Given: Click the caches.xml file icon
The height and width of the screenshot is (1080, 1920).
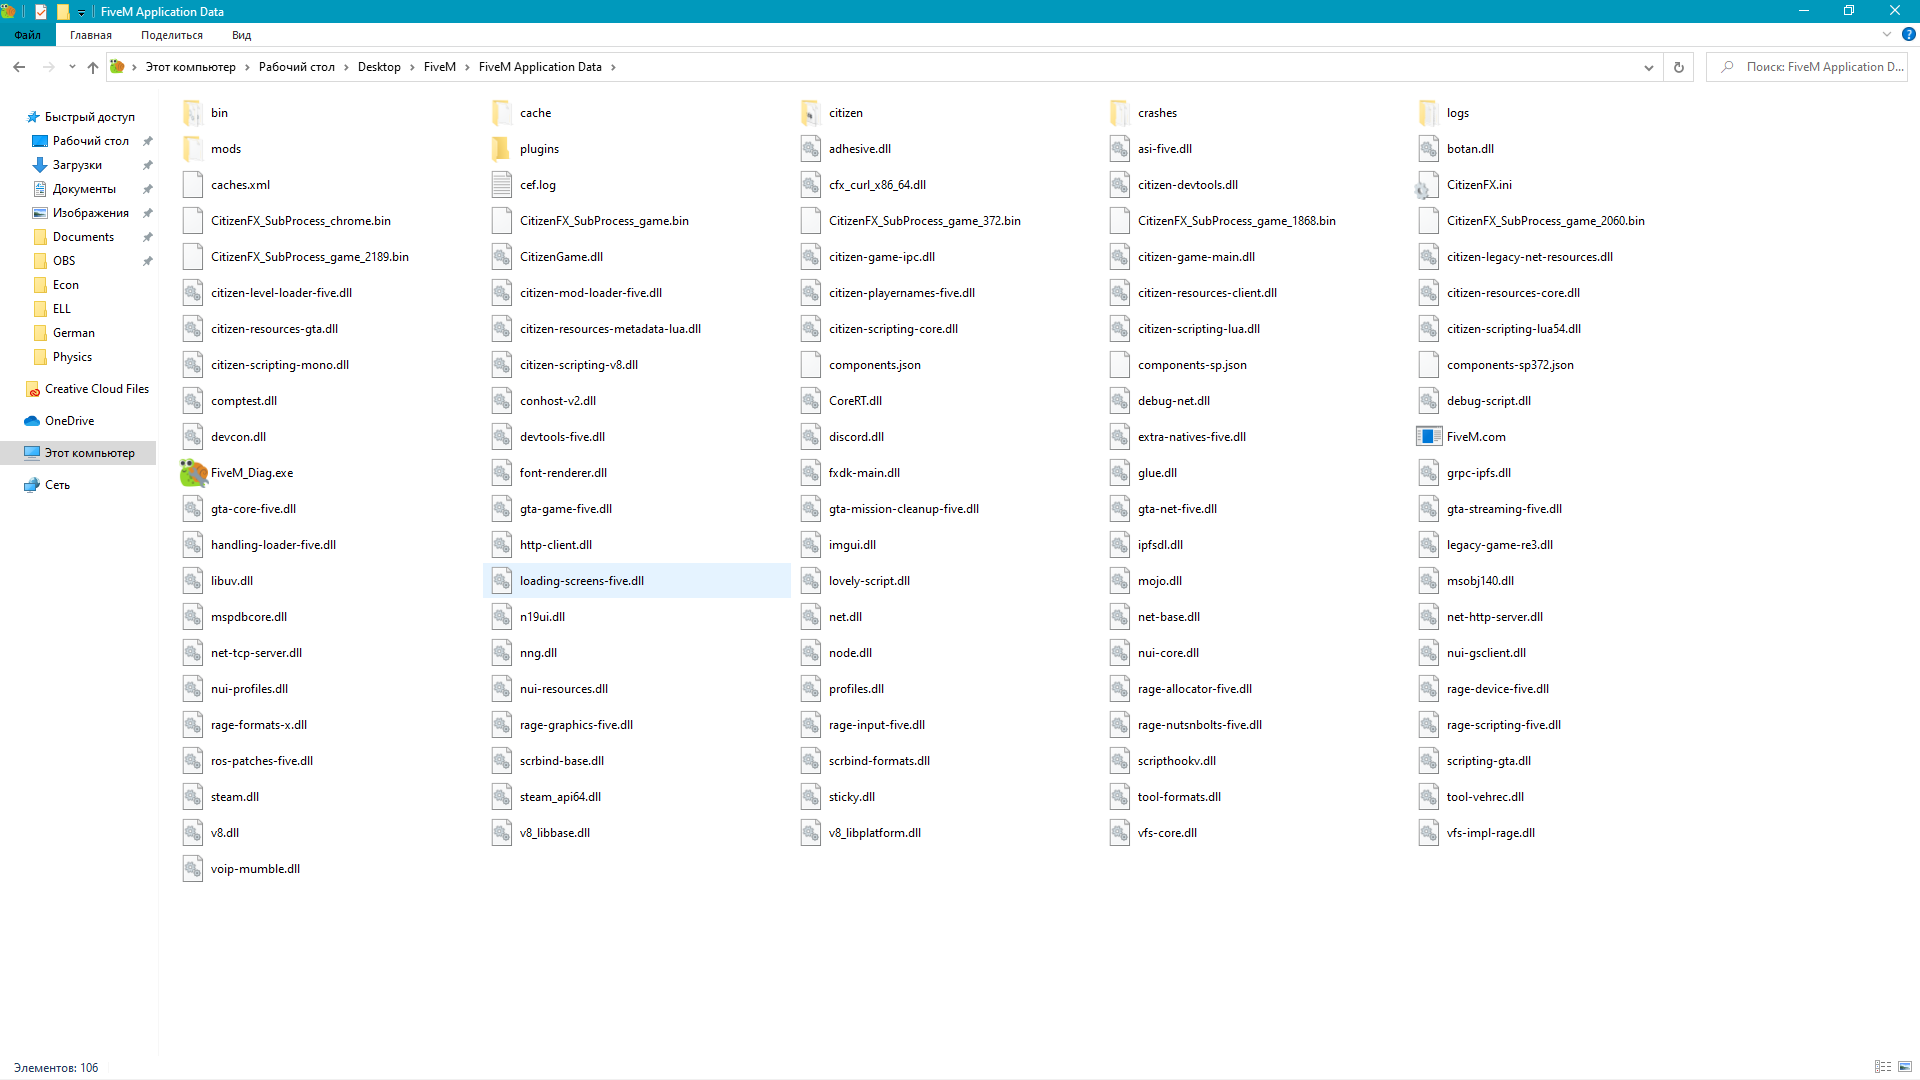Looking at the screenshot, I should 193,185.
